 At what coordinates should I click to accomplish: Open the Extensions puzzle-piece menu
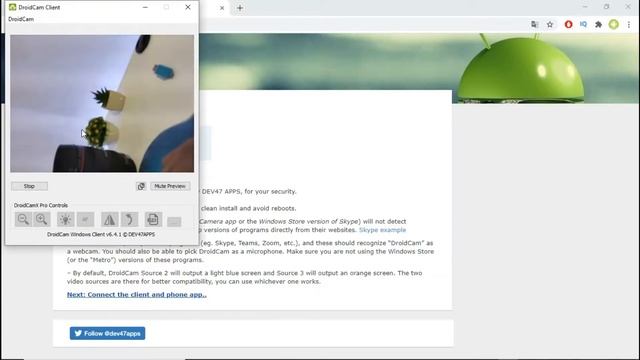pos(598,24)
